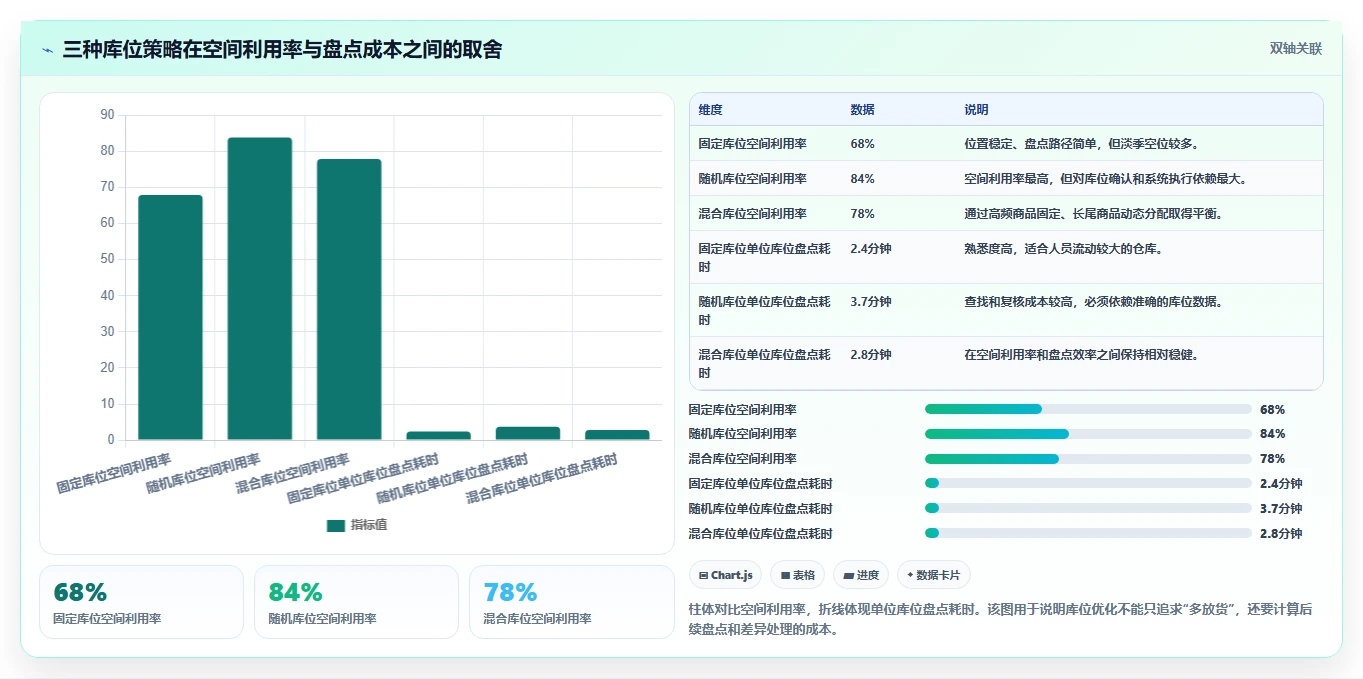Click progress list label 固定库位单位库位盘点耗时
The height and width of the screenshot is (679, 1363).
point(761,483)
